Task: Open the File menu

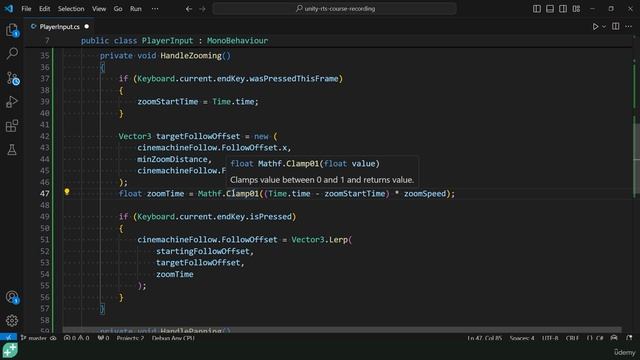Action: point(26,9)
